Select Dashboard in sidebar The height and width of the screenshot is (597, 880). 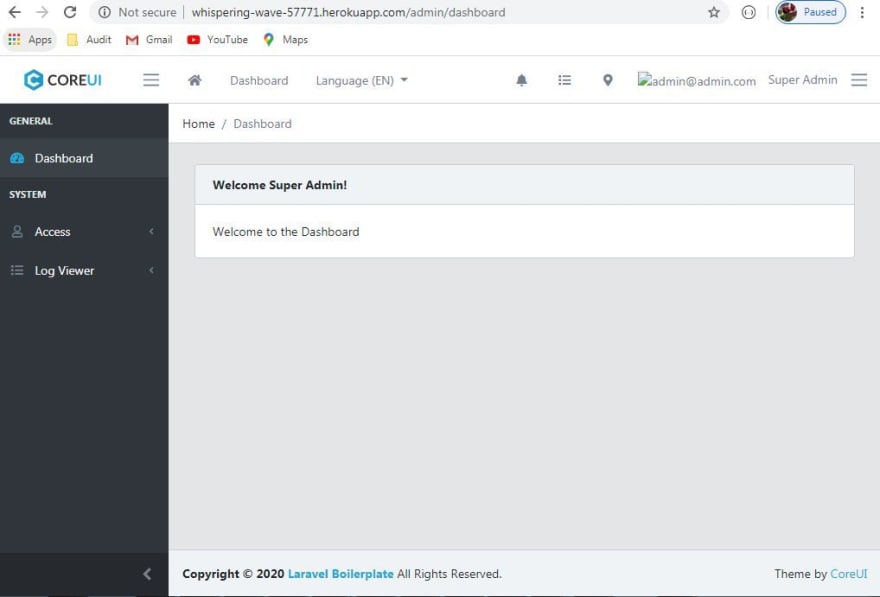(84, 158)
